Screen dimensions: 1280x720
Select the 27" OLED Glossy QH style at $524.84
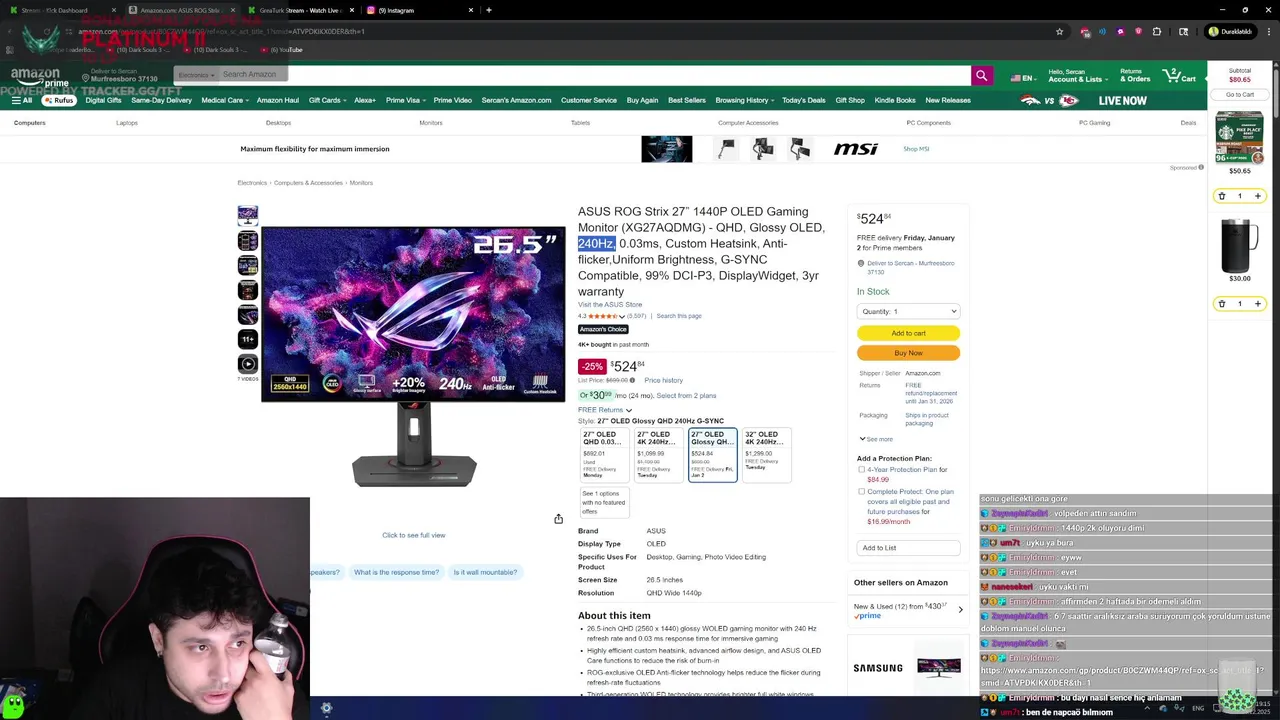pyautogui.click(x=713, y=455)
